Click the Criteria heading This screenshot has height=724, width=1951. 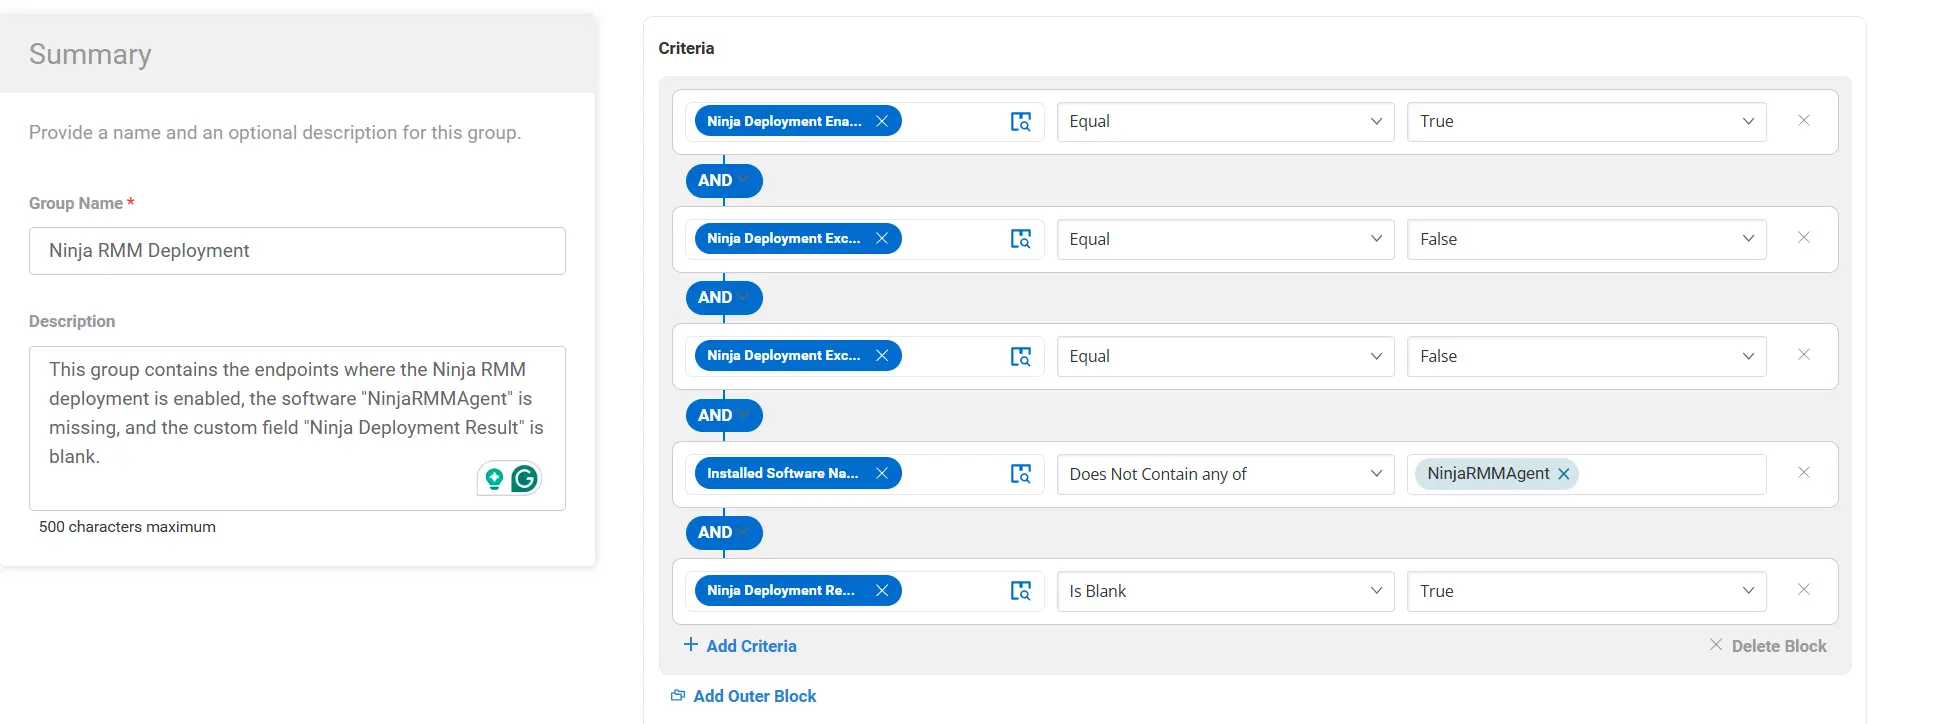(686, 48)
